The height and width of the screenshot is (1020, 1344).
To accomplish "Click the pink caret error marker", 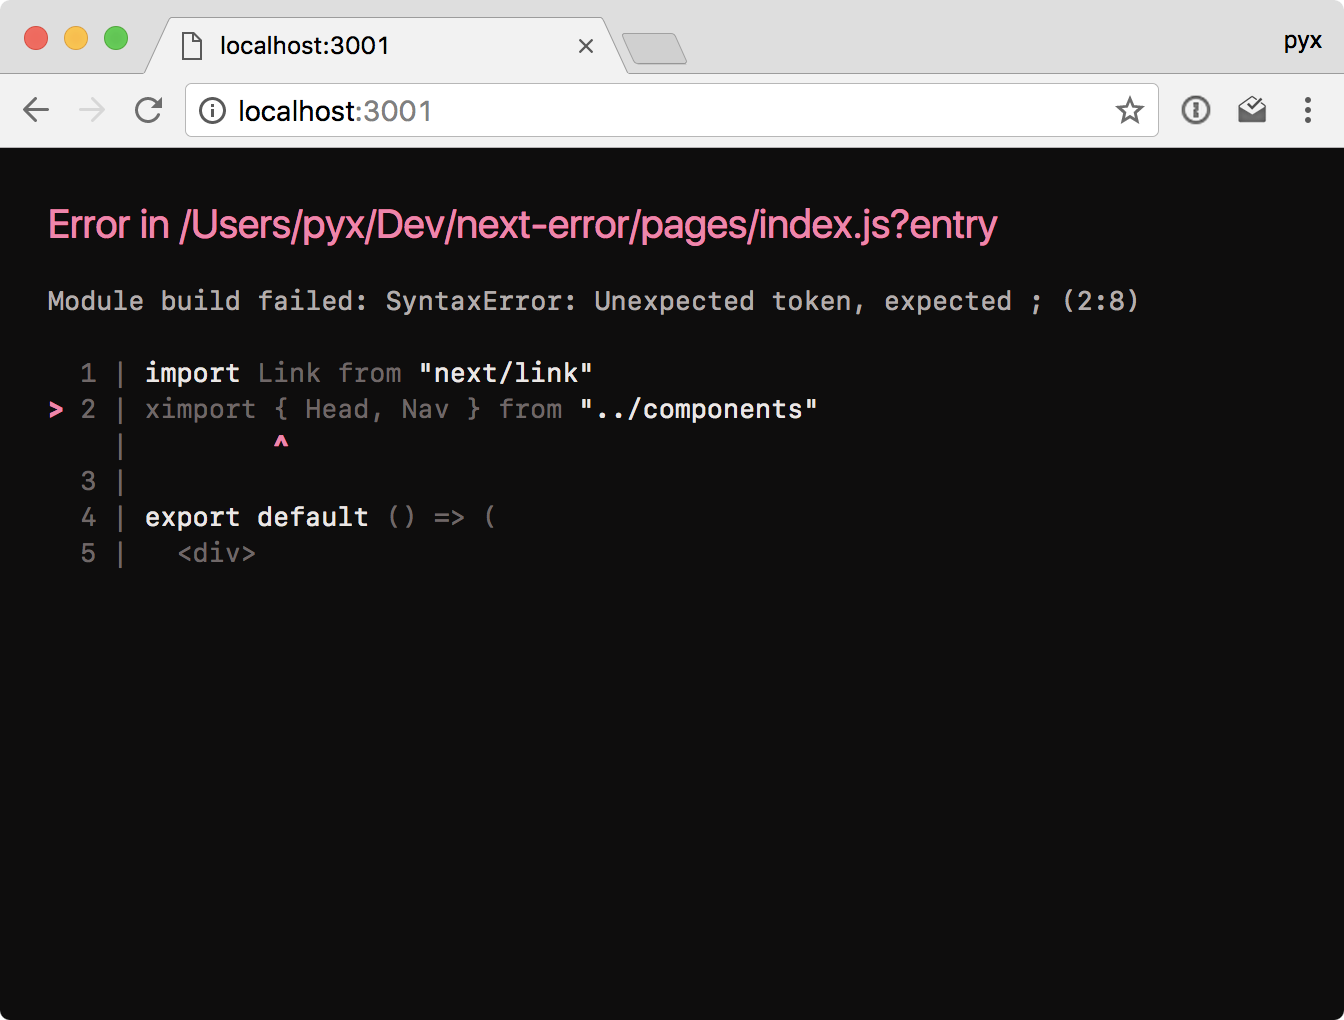I will click(x=281, y=443).
